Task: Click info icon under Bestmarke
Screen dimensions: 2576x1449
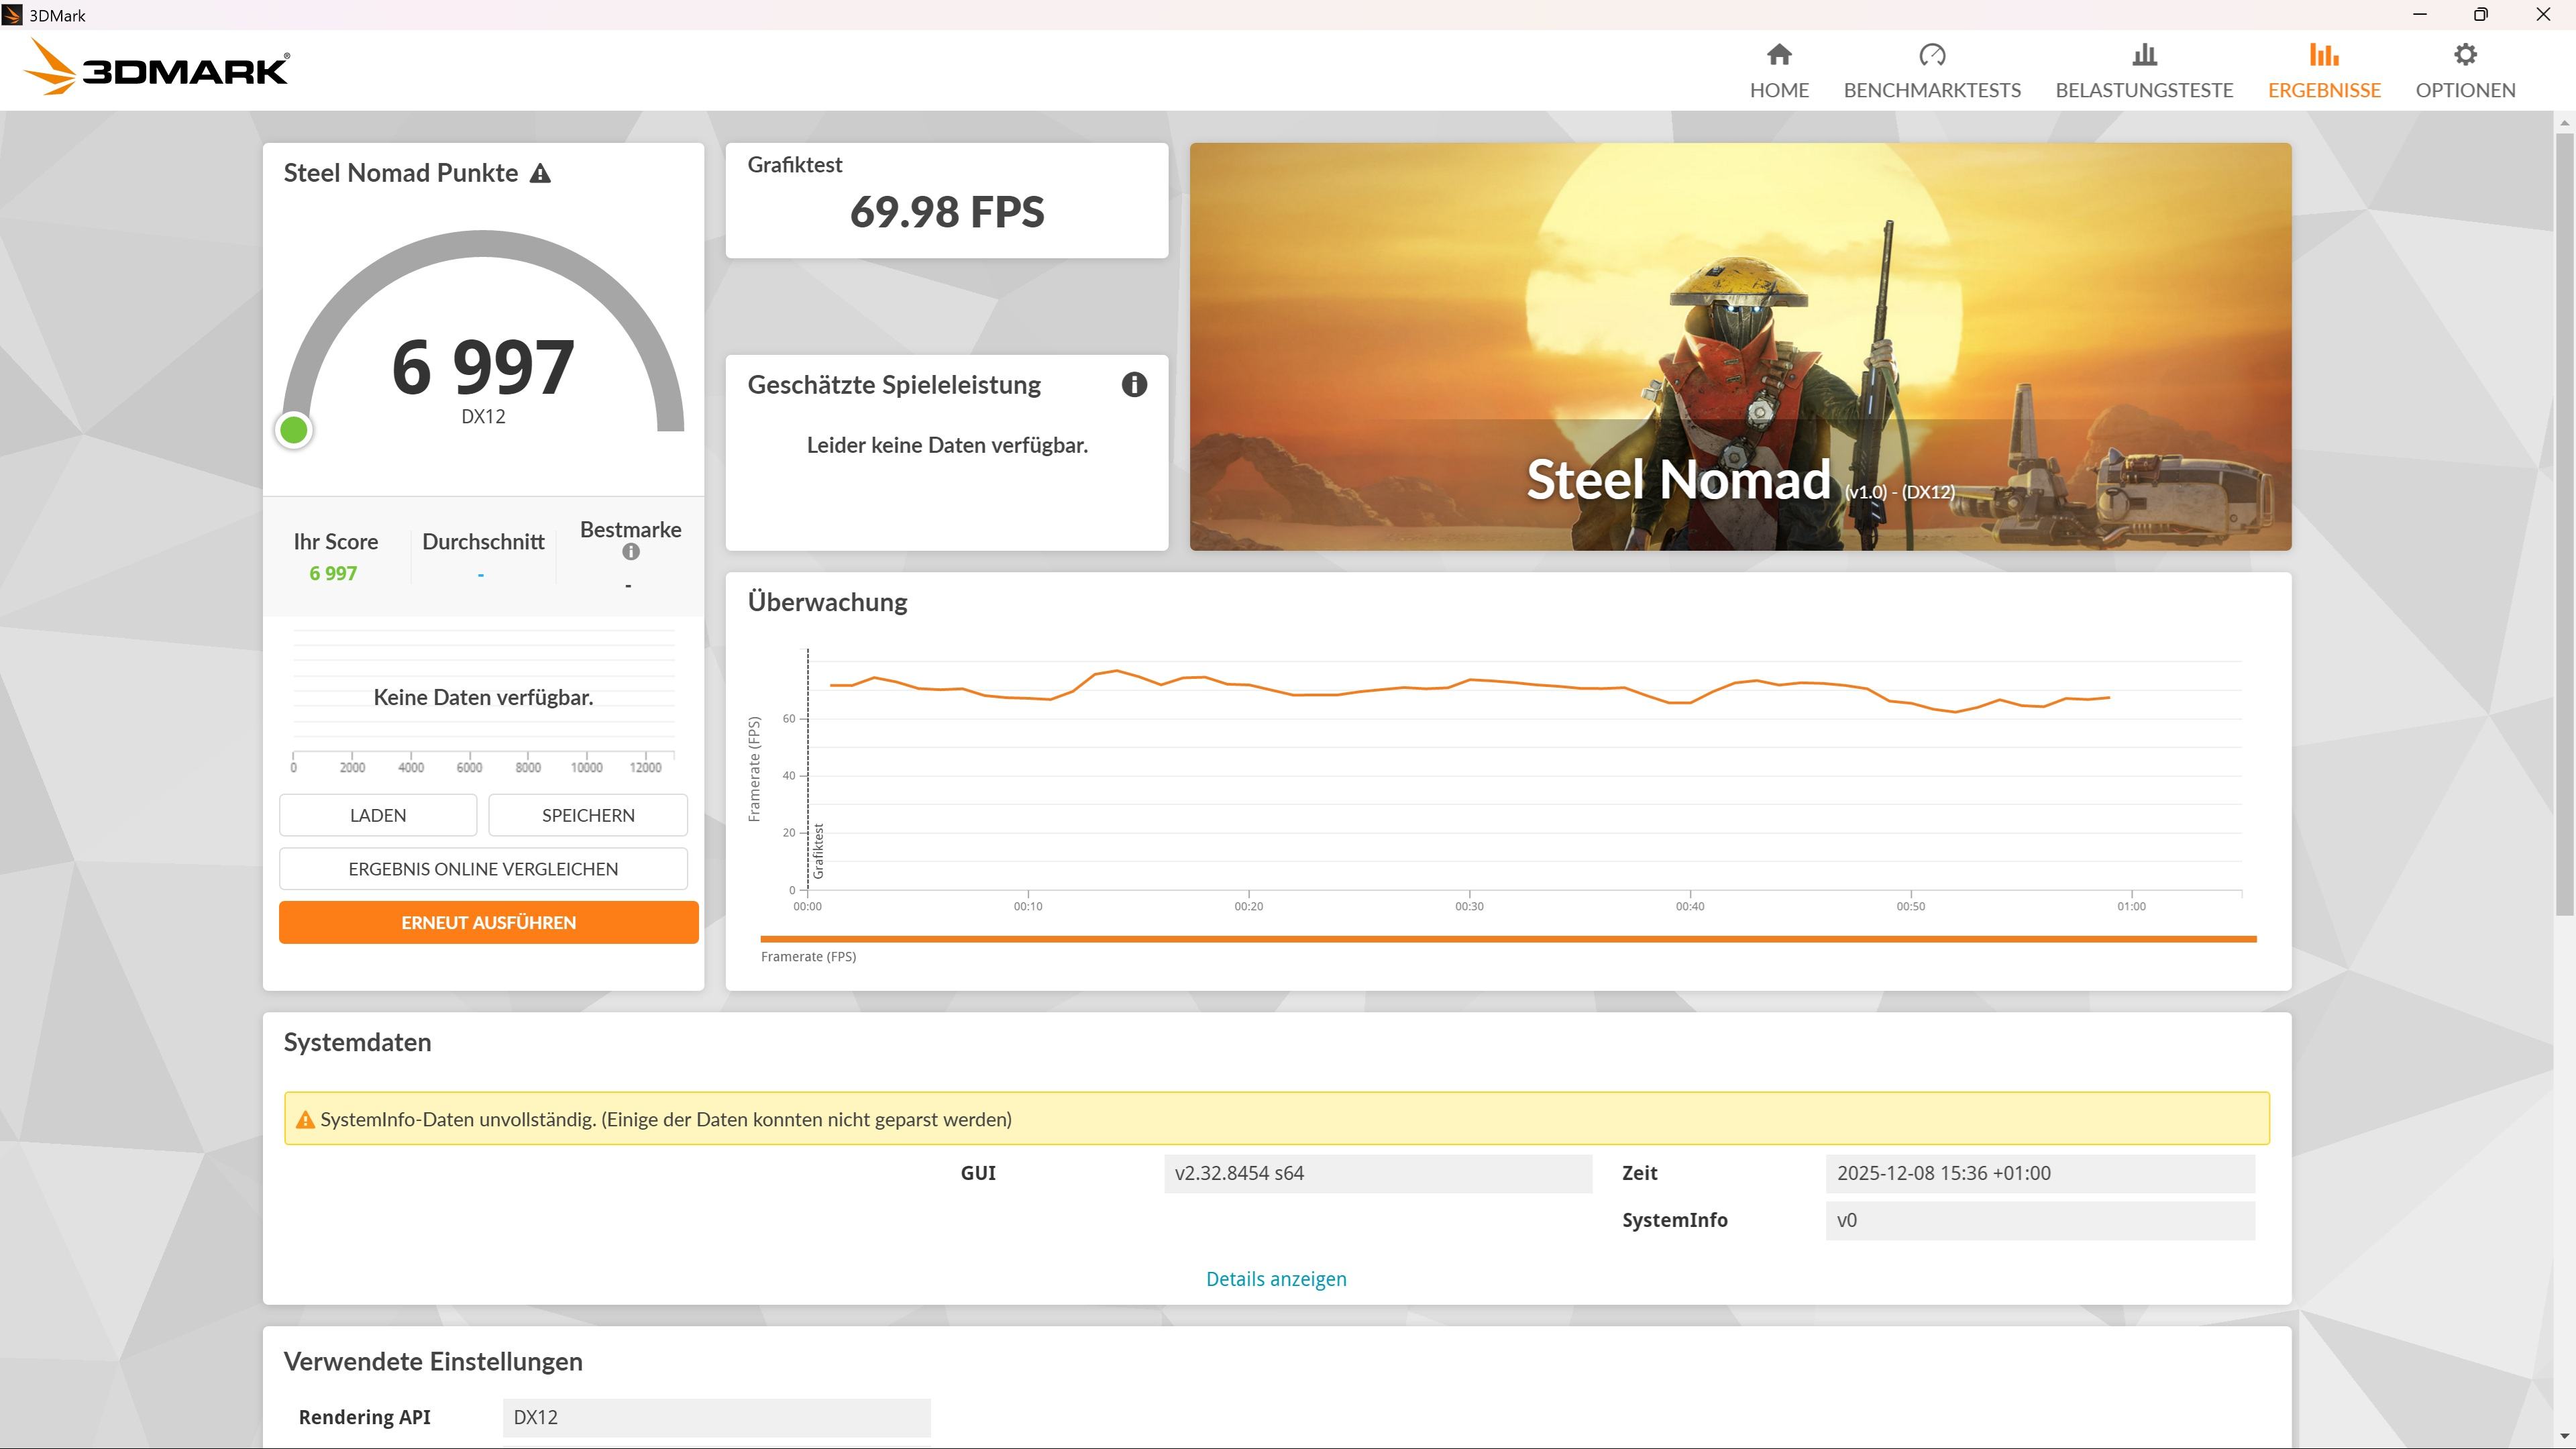Action: tap(630, 552)
